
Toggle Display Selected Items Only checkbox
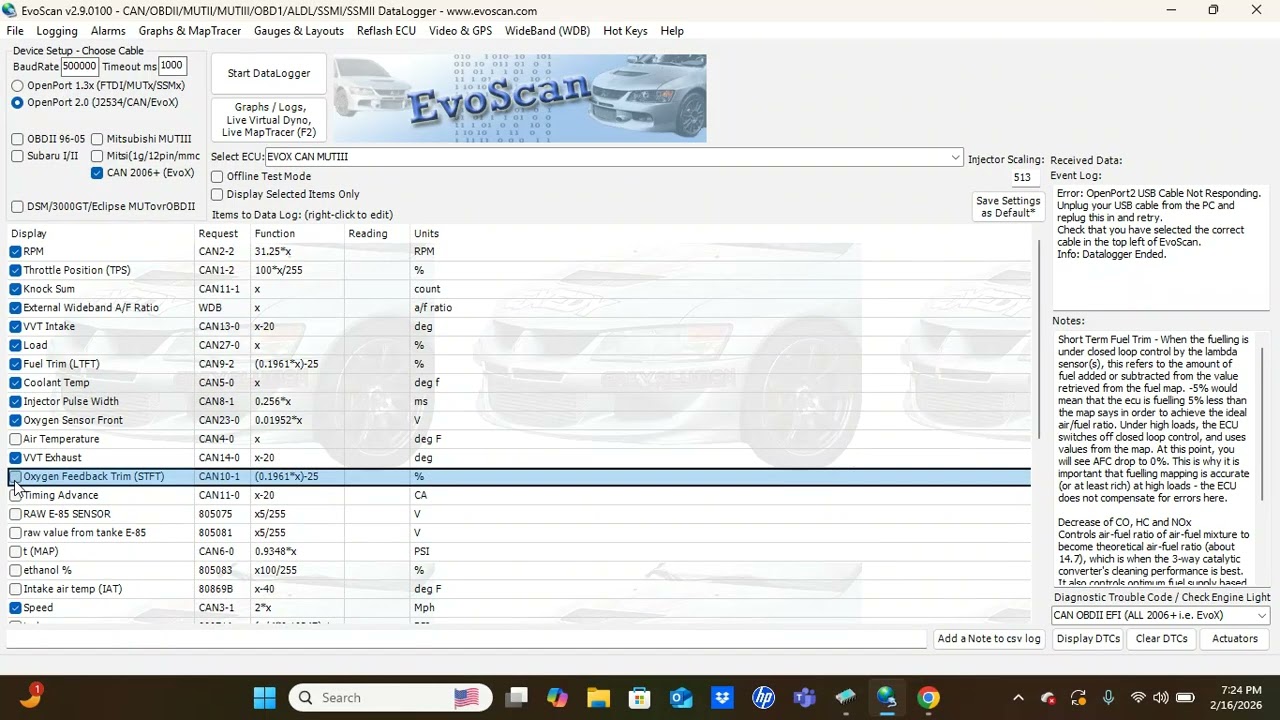[x=217, y=194]
